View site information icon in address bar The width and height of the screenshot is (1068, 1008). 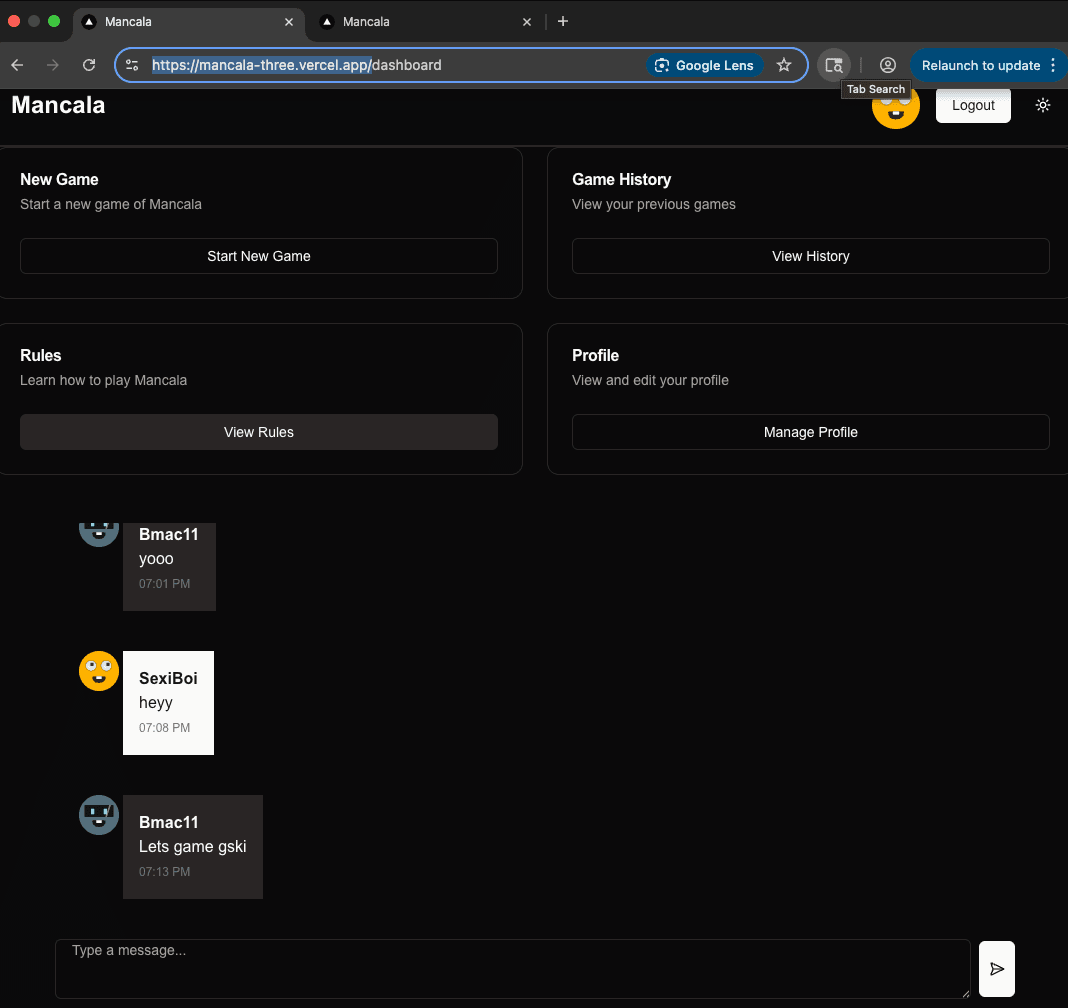pyautogui.click(x=132, y=65)
